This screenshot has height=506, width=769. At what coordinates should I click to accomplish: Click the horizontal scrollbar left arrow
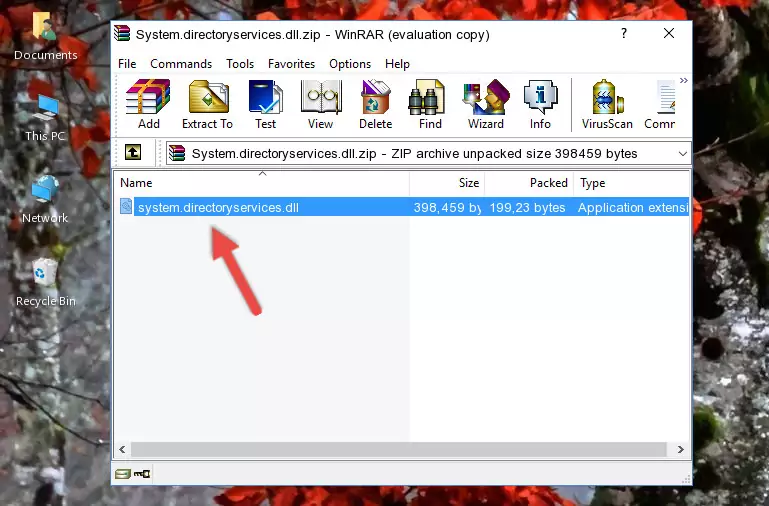click(x=122, y=449)
